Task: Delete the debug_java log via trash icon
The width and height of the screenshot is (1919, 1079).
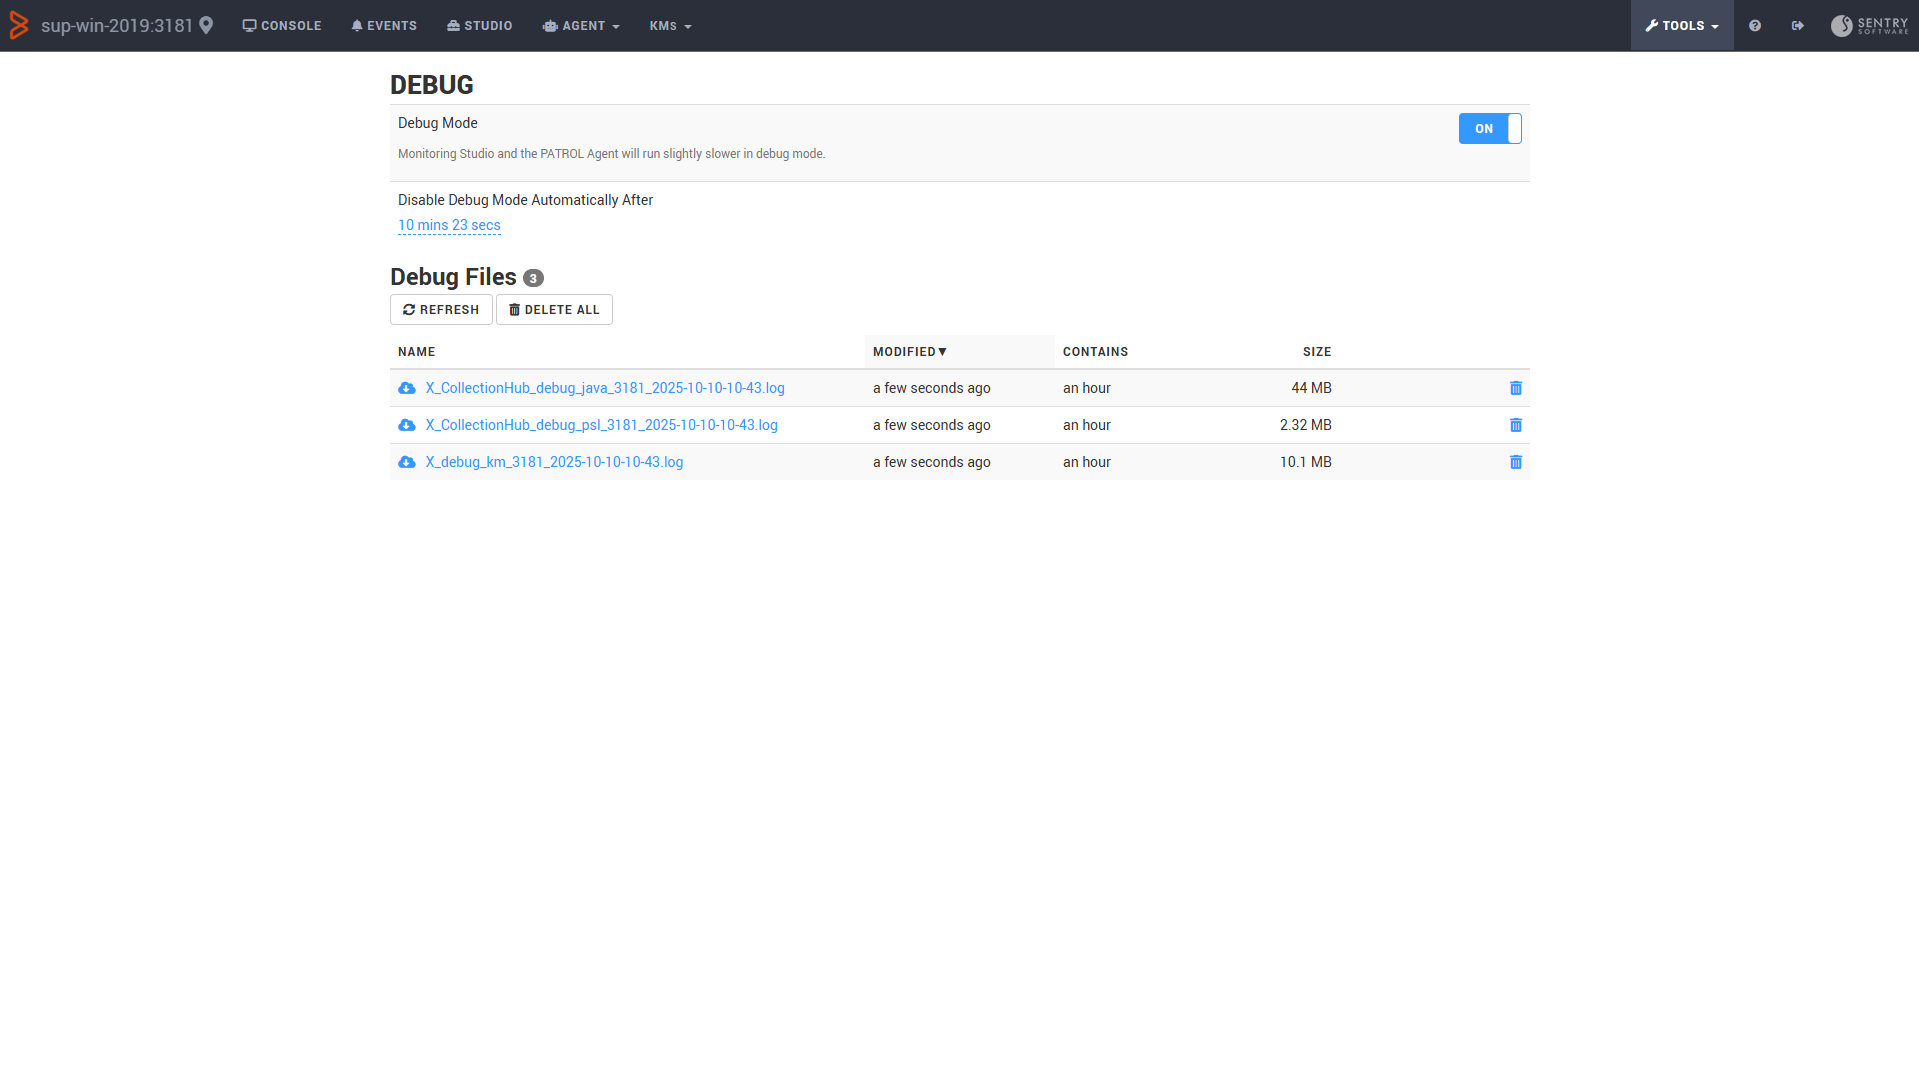Action: [1515, 388]
